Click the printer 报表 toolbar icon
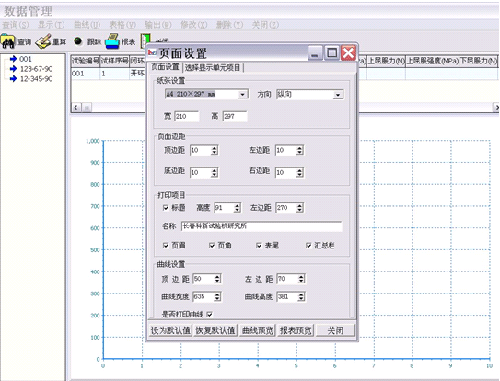Screen dimensions: 500x381 [112, 41]
